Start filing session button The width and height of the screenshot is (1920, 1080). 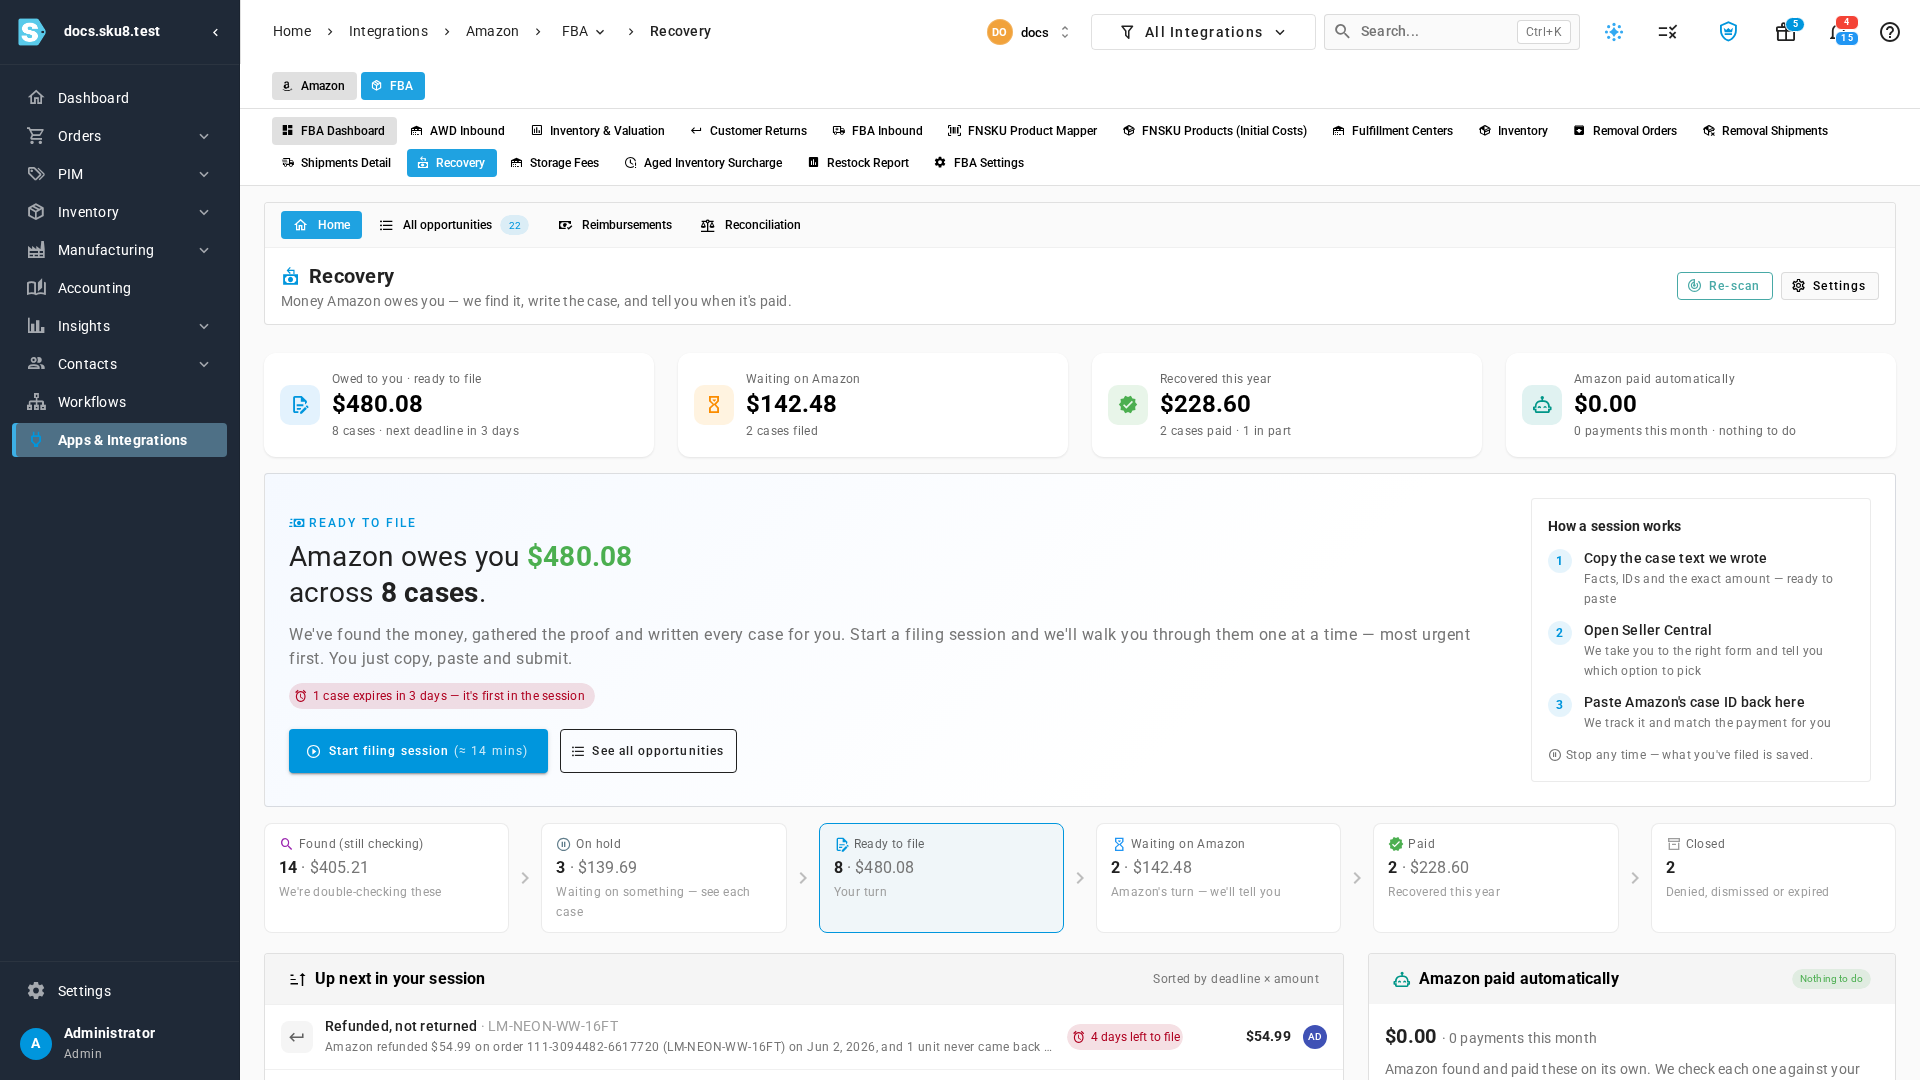[x=418, y=751]
